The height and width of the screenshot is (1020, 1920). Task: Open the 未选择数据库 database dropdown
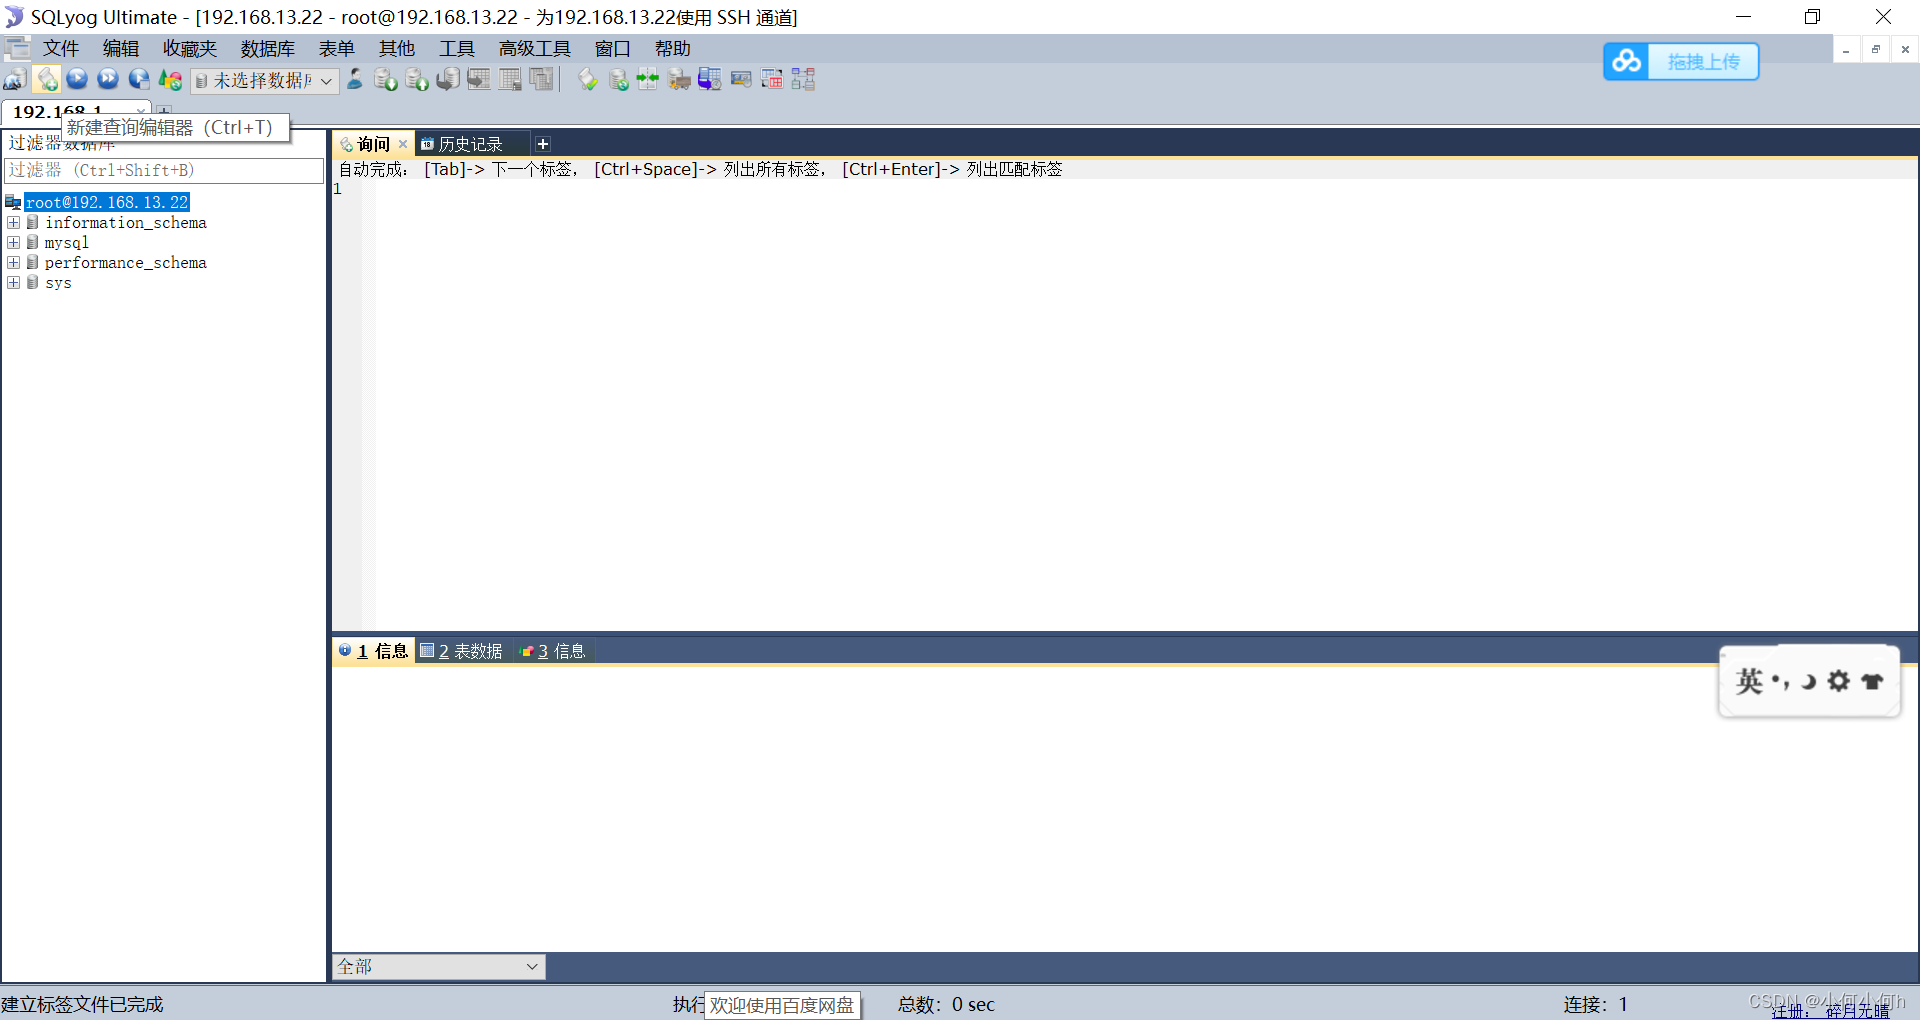tap(326, 81)
